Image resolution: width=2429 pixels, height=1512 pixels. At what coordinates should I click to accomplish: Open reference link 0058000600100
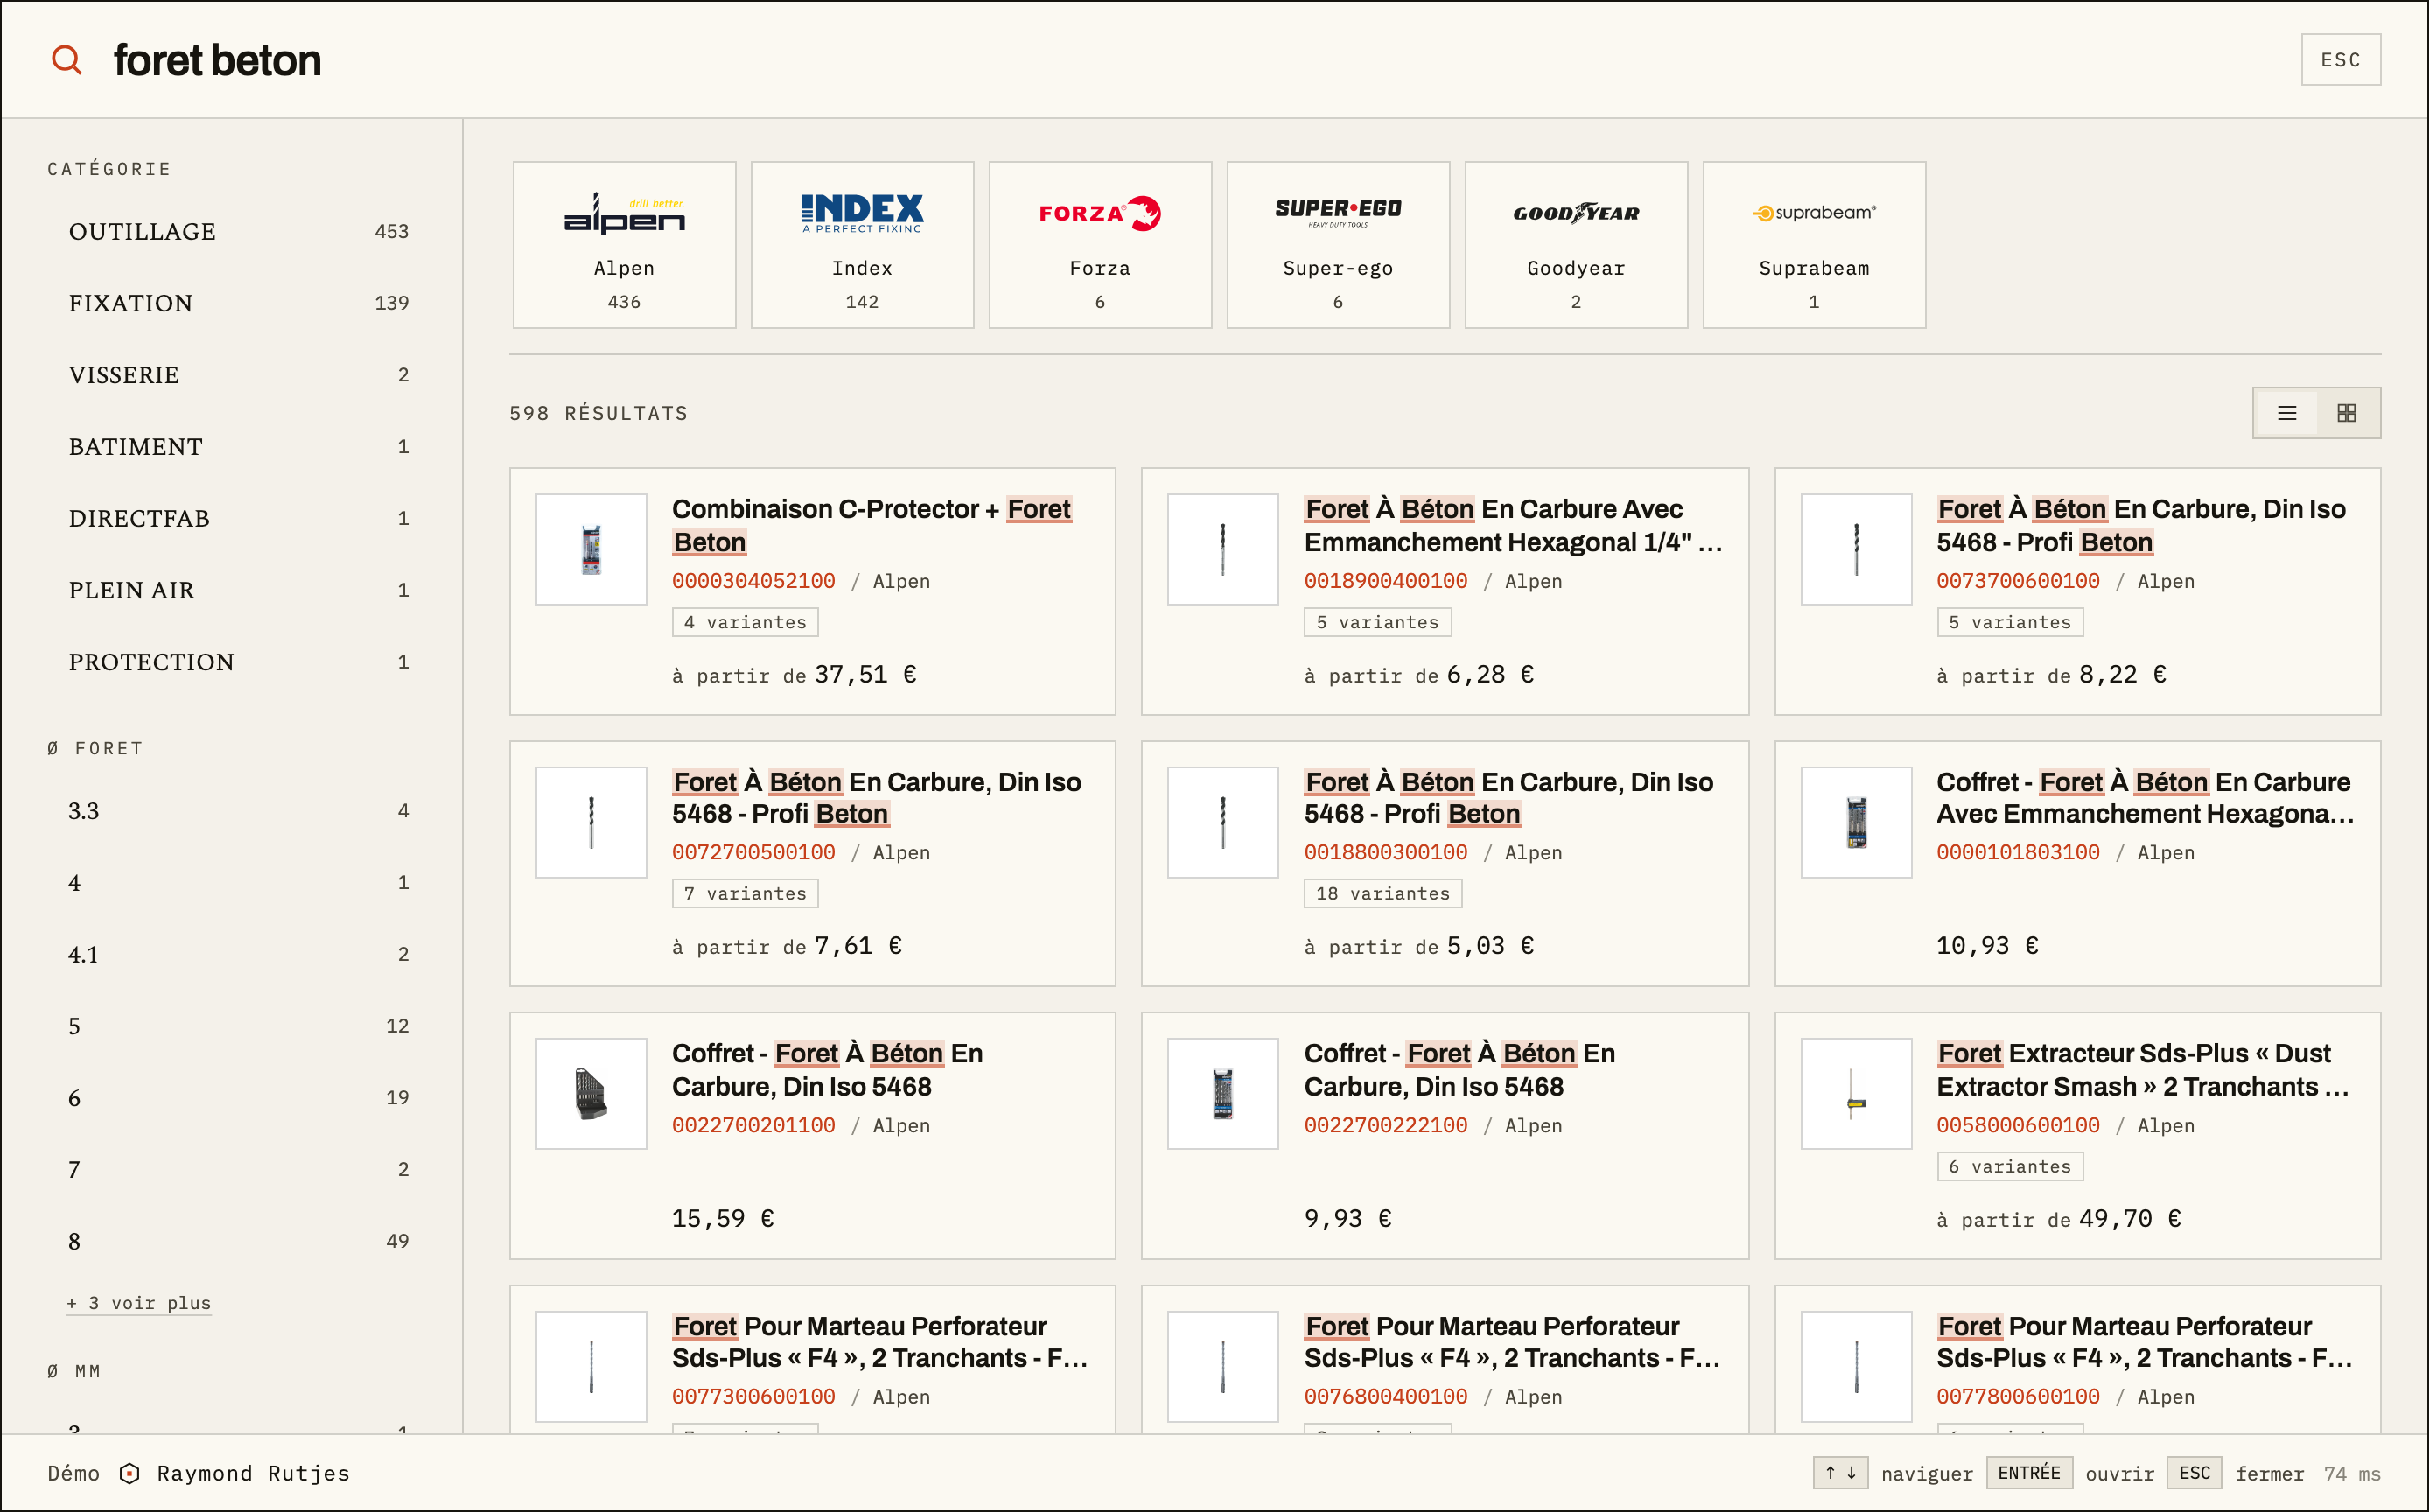click(2018, 1125)
